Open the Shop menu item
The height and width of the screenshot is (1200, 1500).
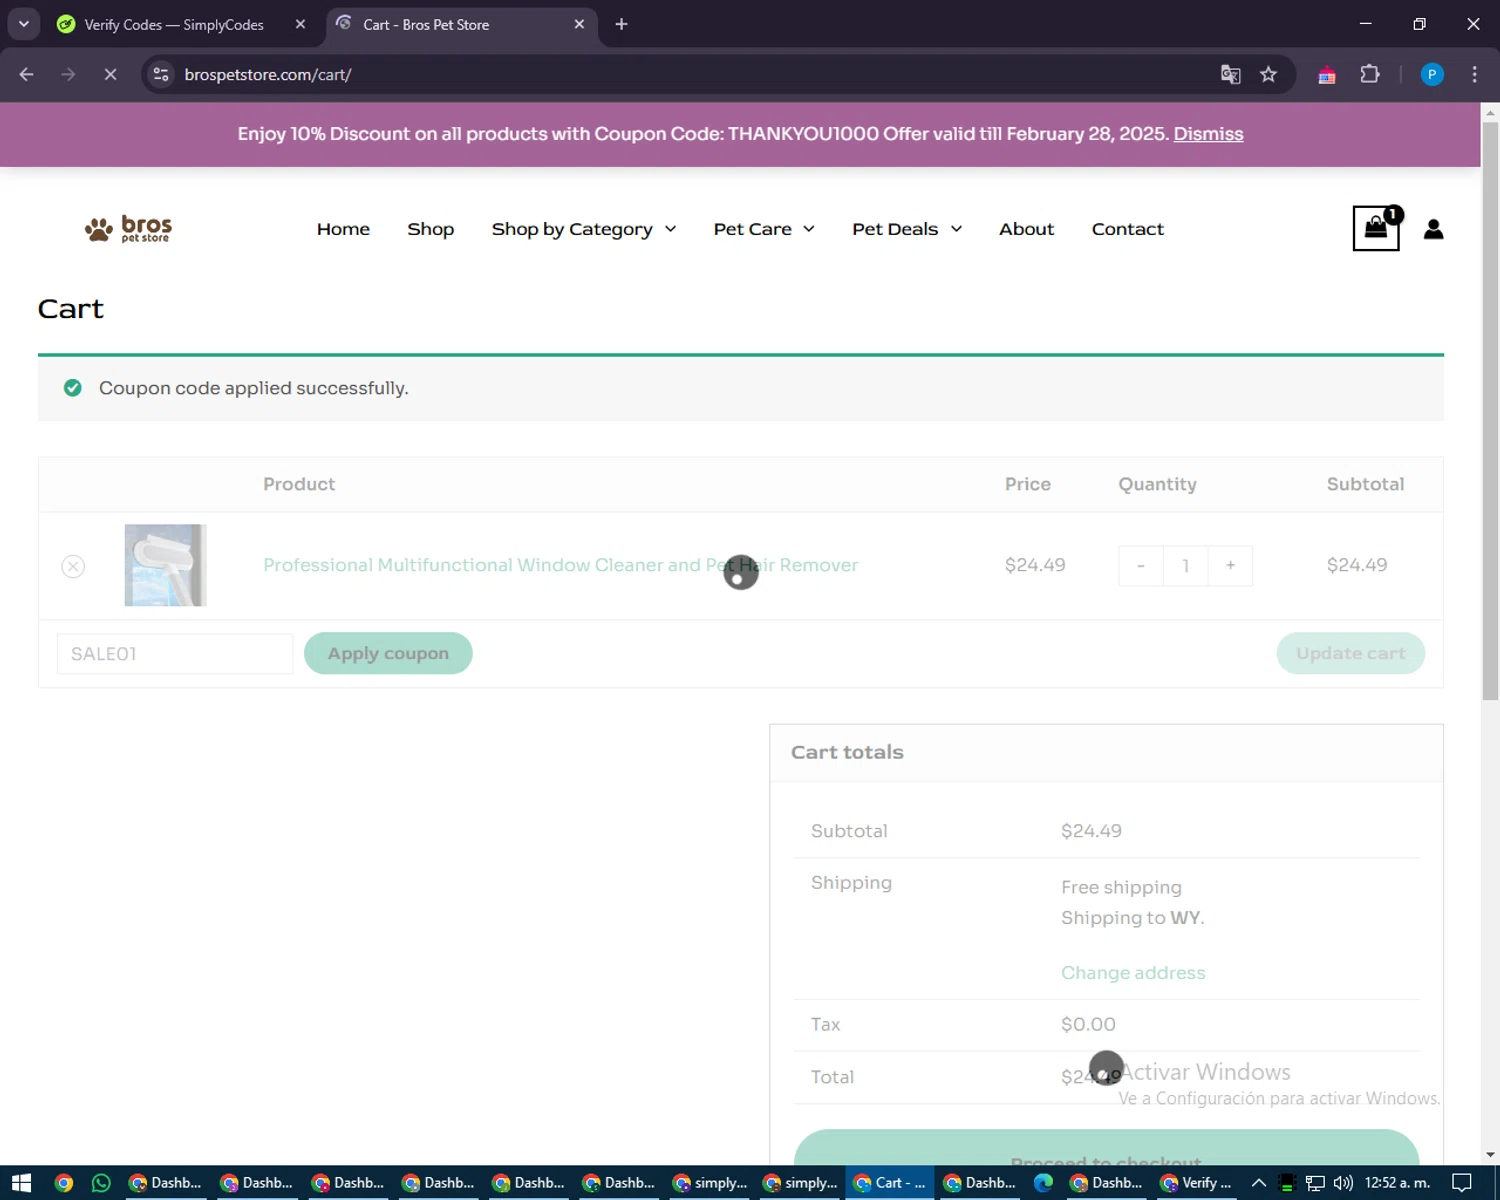click(430, 229)
